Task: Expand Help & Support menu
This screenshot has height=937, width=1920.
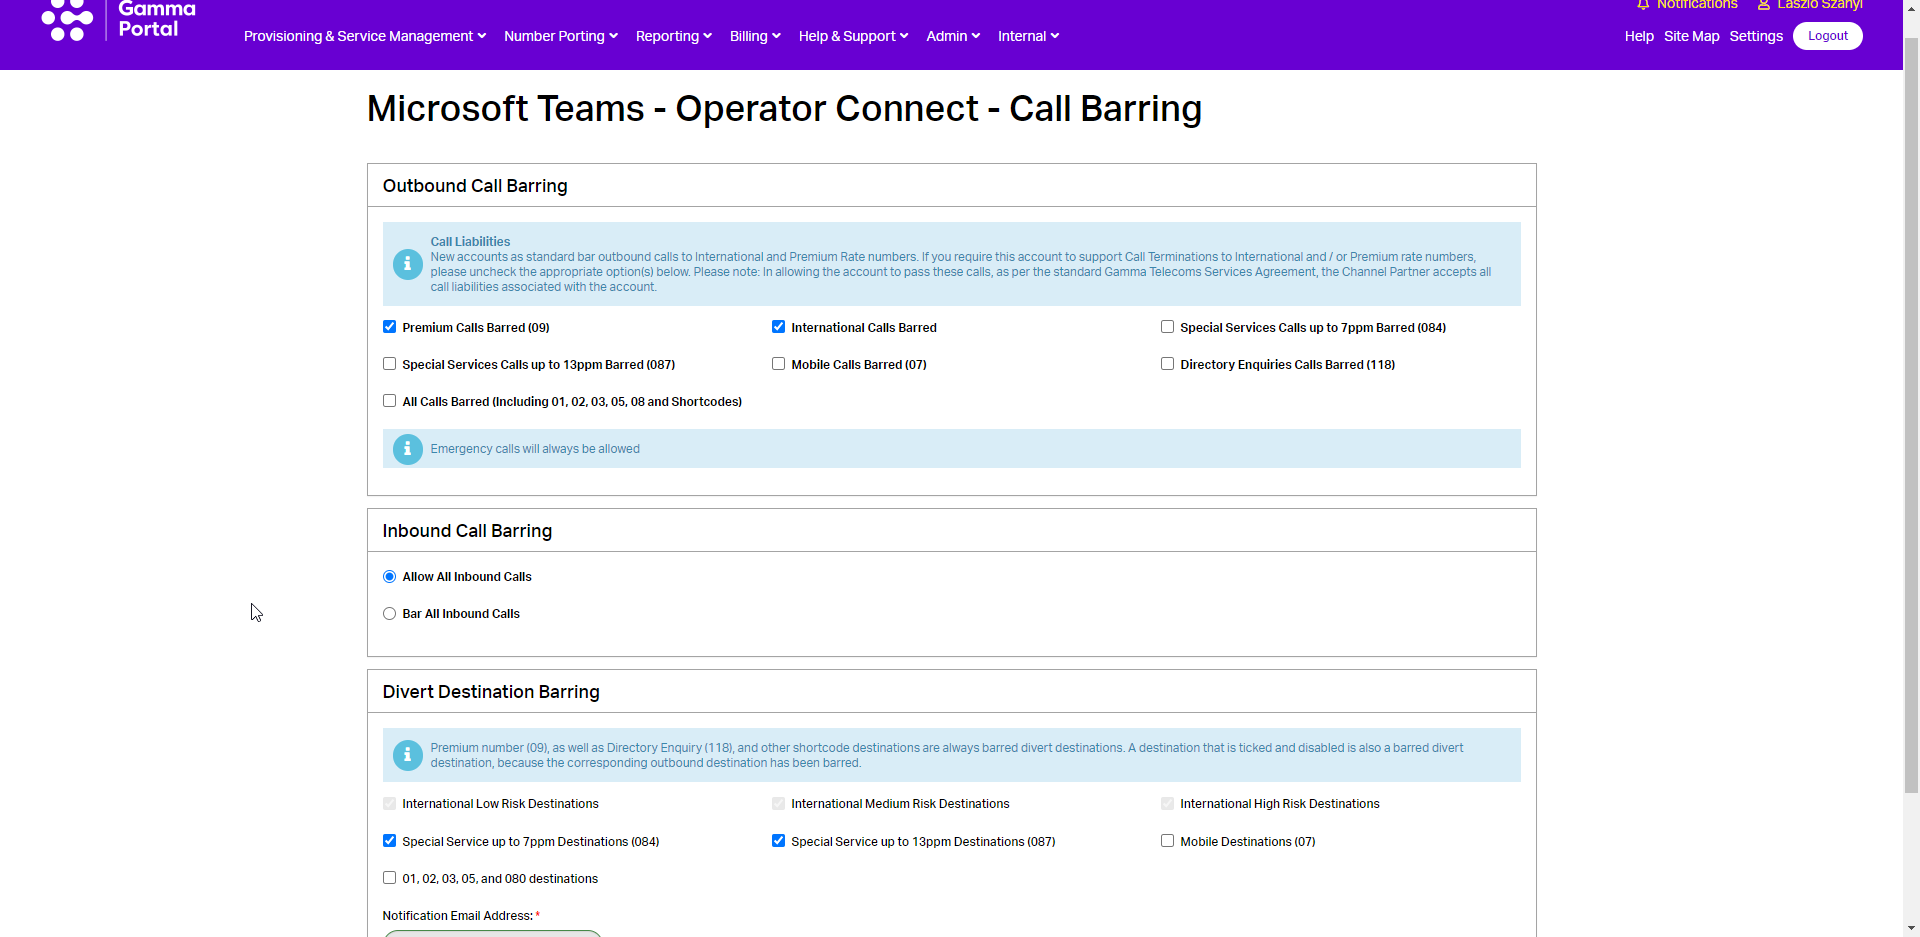Action: tap(853, 36)
